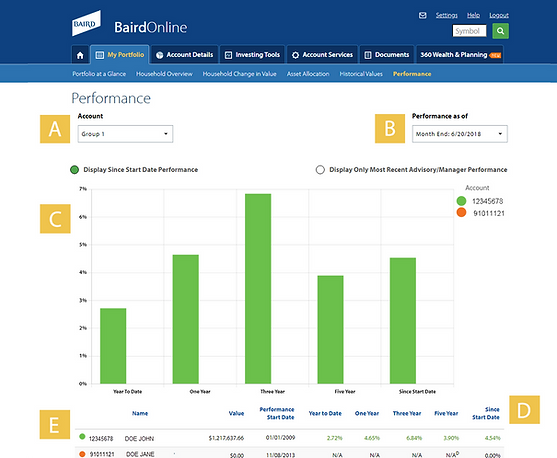The height and width of the screenshot is (458, 557).
Task: Open the Account Services tab
Action: coord(322,55)
